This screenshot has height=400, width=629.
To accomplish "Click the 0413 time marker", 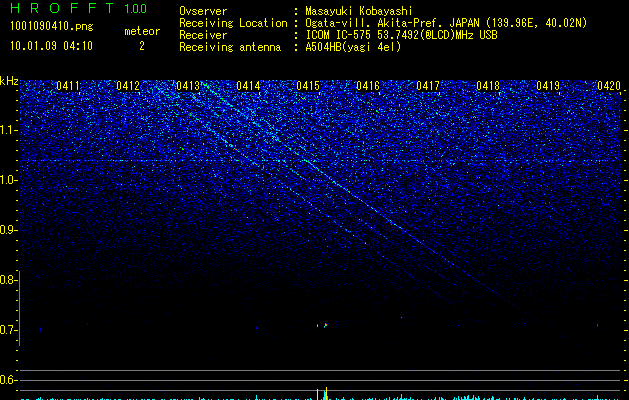I will click(x=188, y=86).
